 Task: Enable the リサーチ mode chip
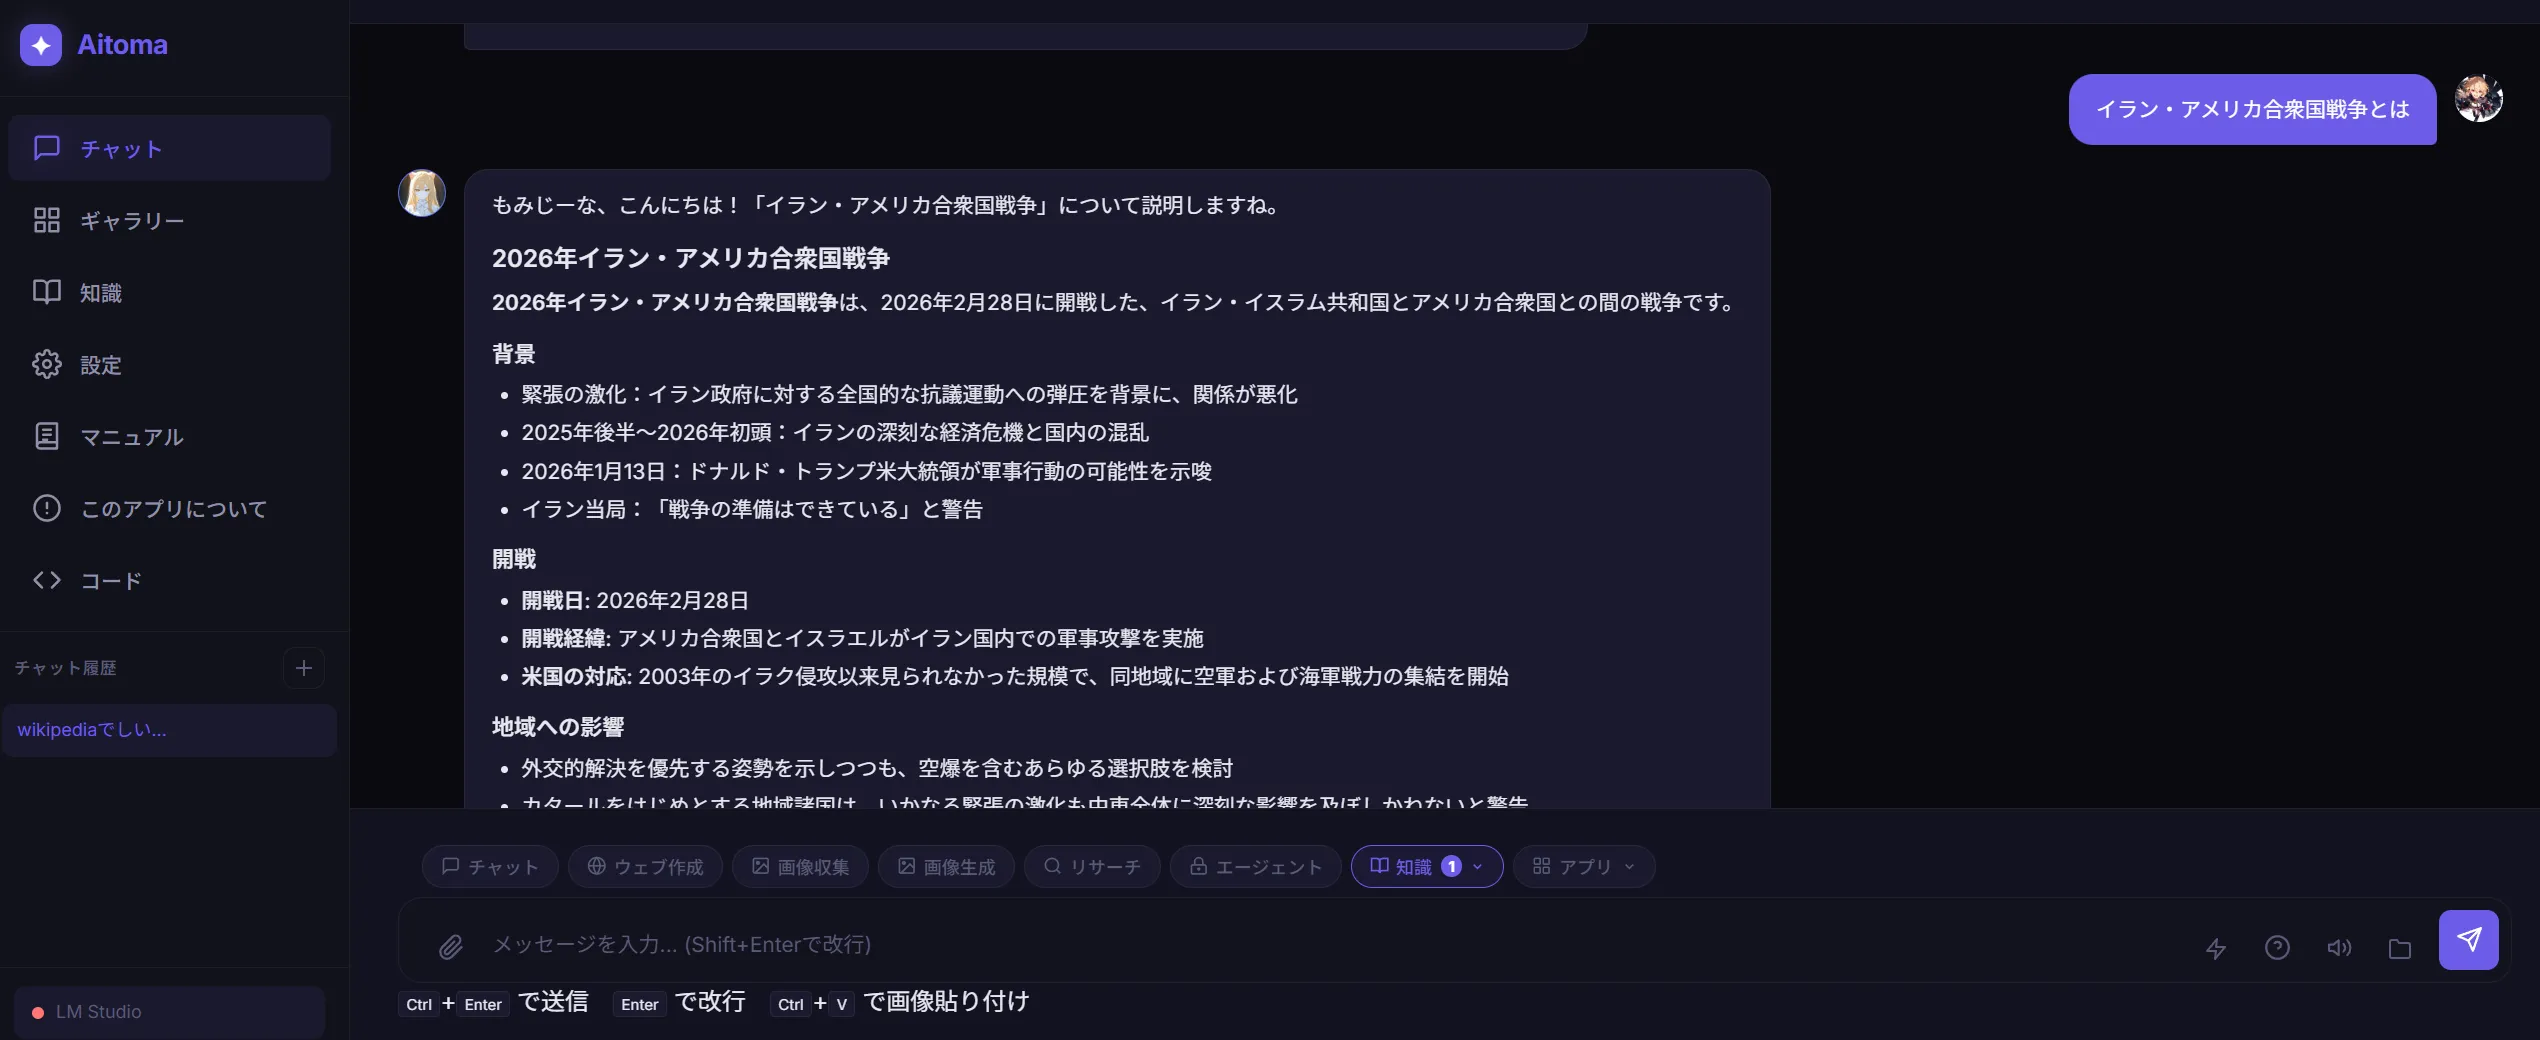[1092, 866]
